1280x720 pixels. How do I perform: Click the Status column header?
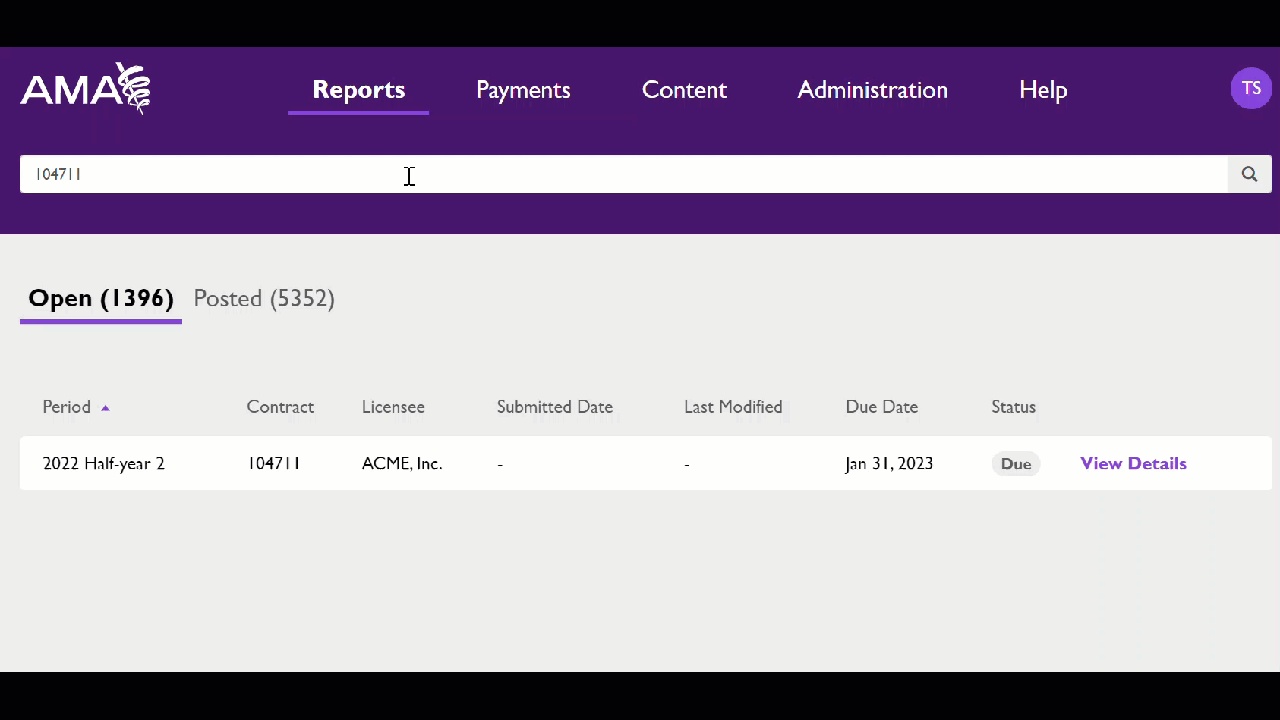pyautogui.click(x=1013, y=407)
